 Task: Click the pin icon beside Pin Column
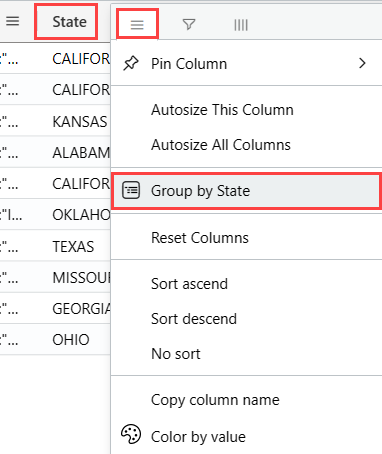click(x=131, y=63)
